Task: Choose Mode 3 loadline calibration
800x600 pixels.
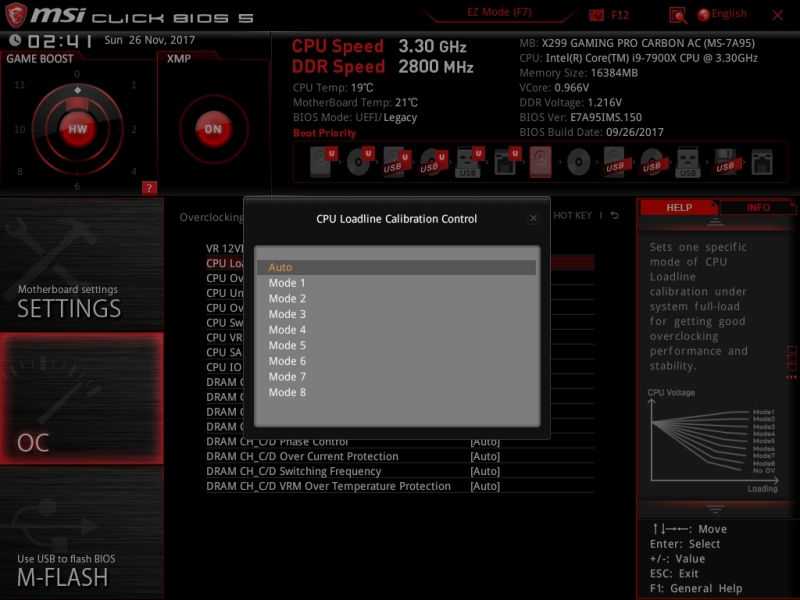Action: click(396, 314)
